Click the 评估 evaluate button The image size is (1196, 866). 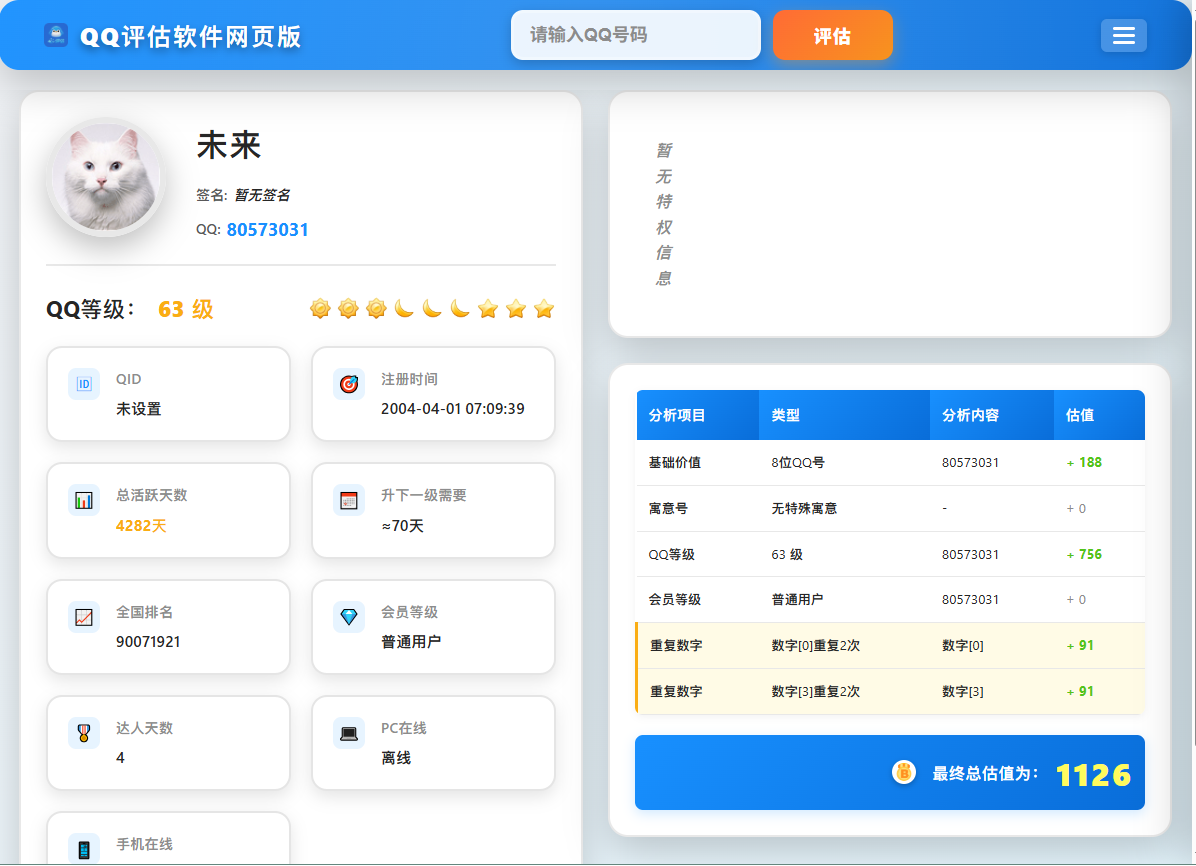pos(832,36)
